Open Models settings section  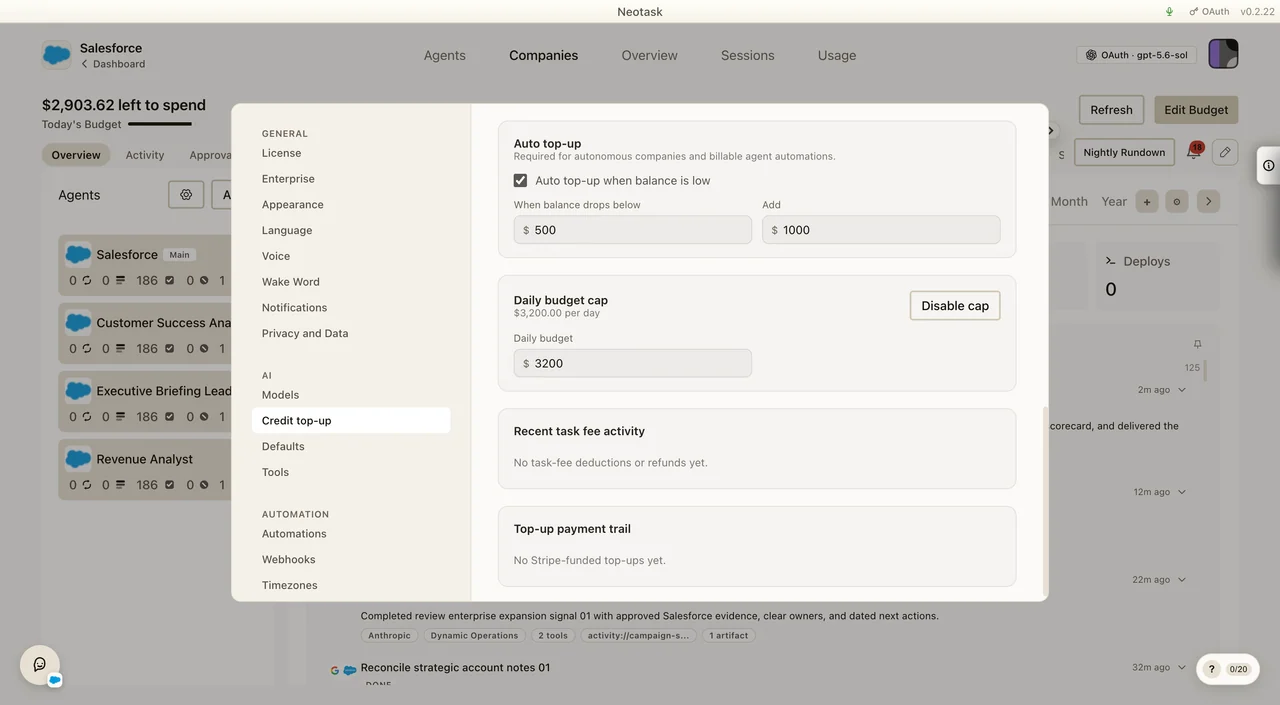coord(350,395)
